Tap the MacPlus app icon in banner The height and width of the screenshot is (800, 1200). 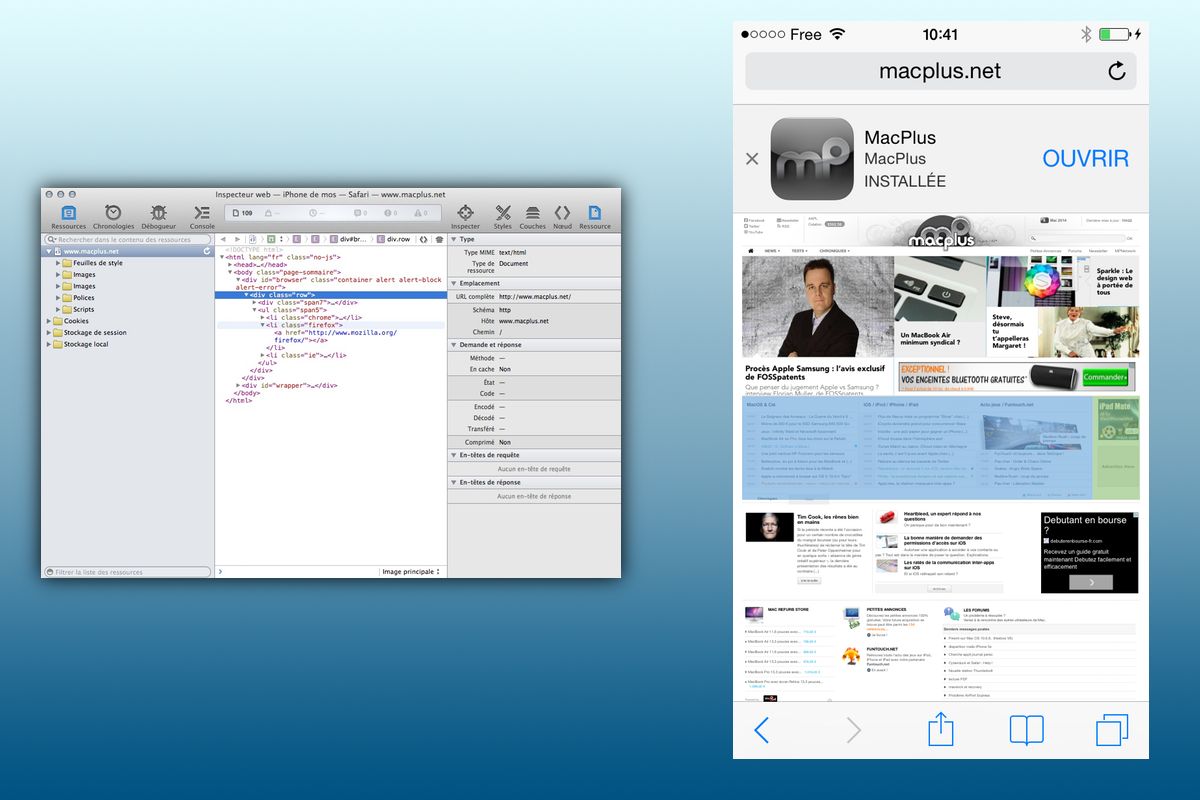[810, 159]
